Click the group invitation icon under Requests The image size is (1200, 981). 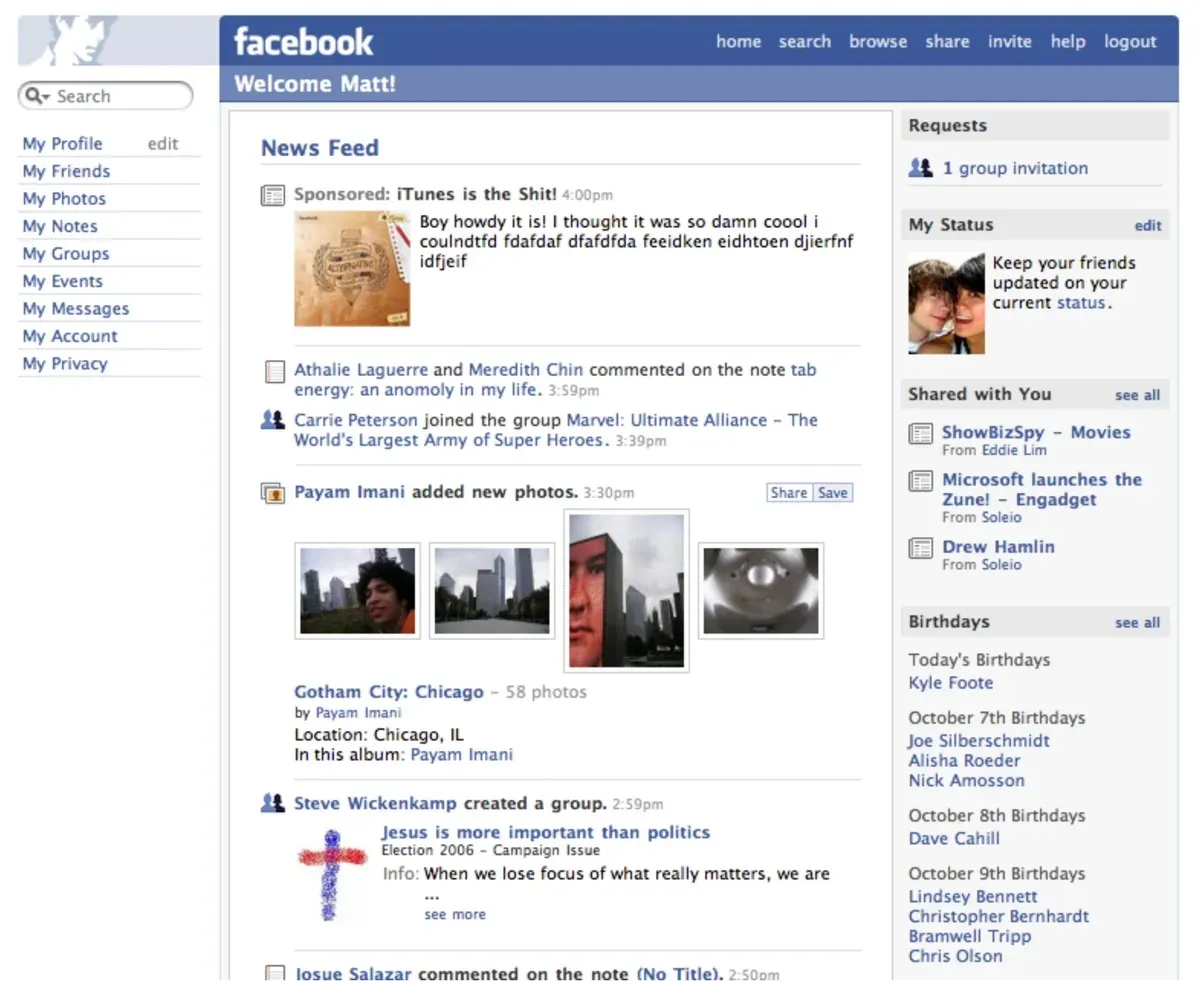click(920, 168)
